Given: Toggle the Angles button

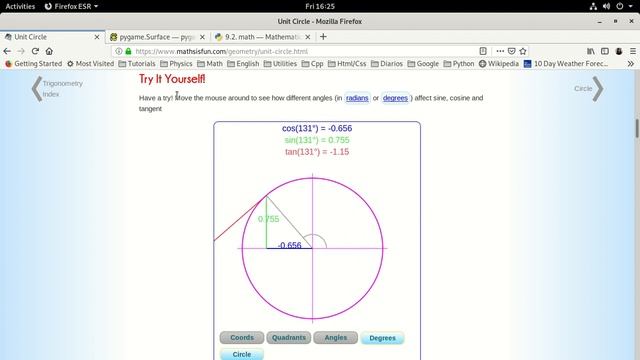Looking at the screenshot, I should 336,338.
